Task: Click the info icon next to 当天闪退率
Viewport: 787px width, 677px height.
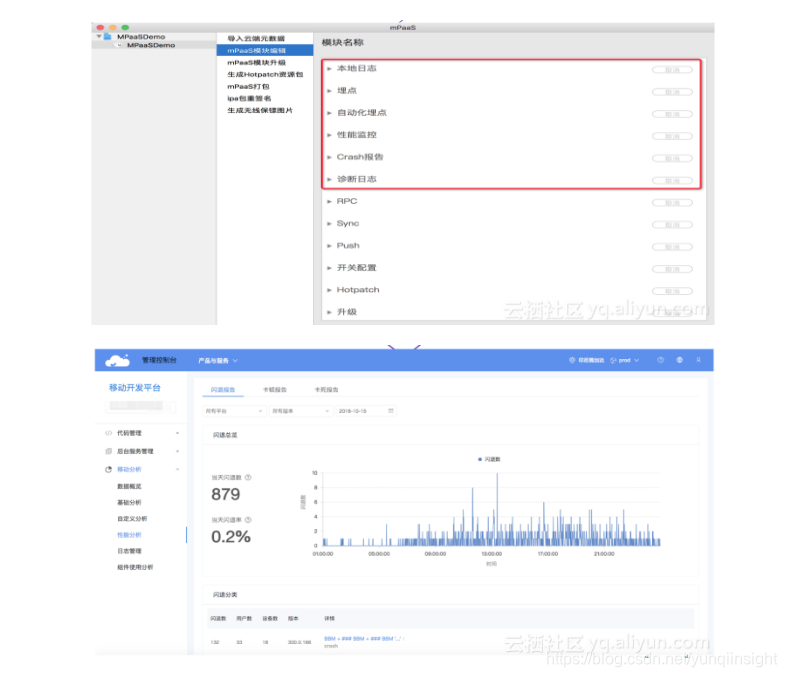Action: [x=248, y=520]
